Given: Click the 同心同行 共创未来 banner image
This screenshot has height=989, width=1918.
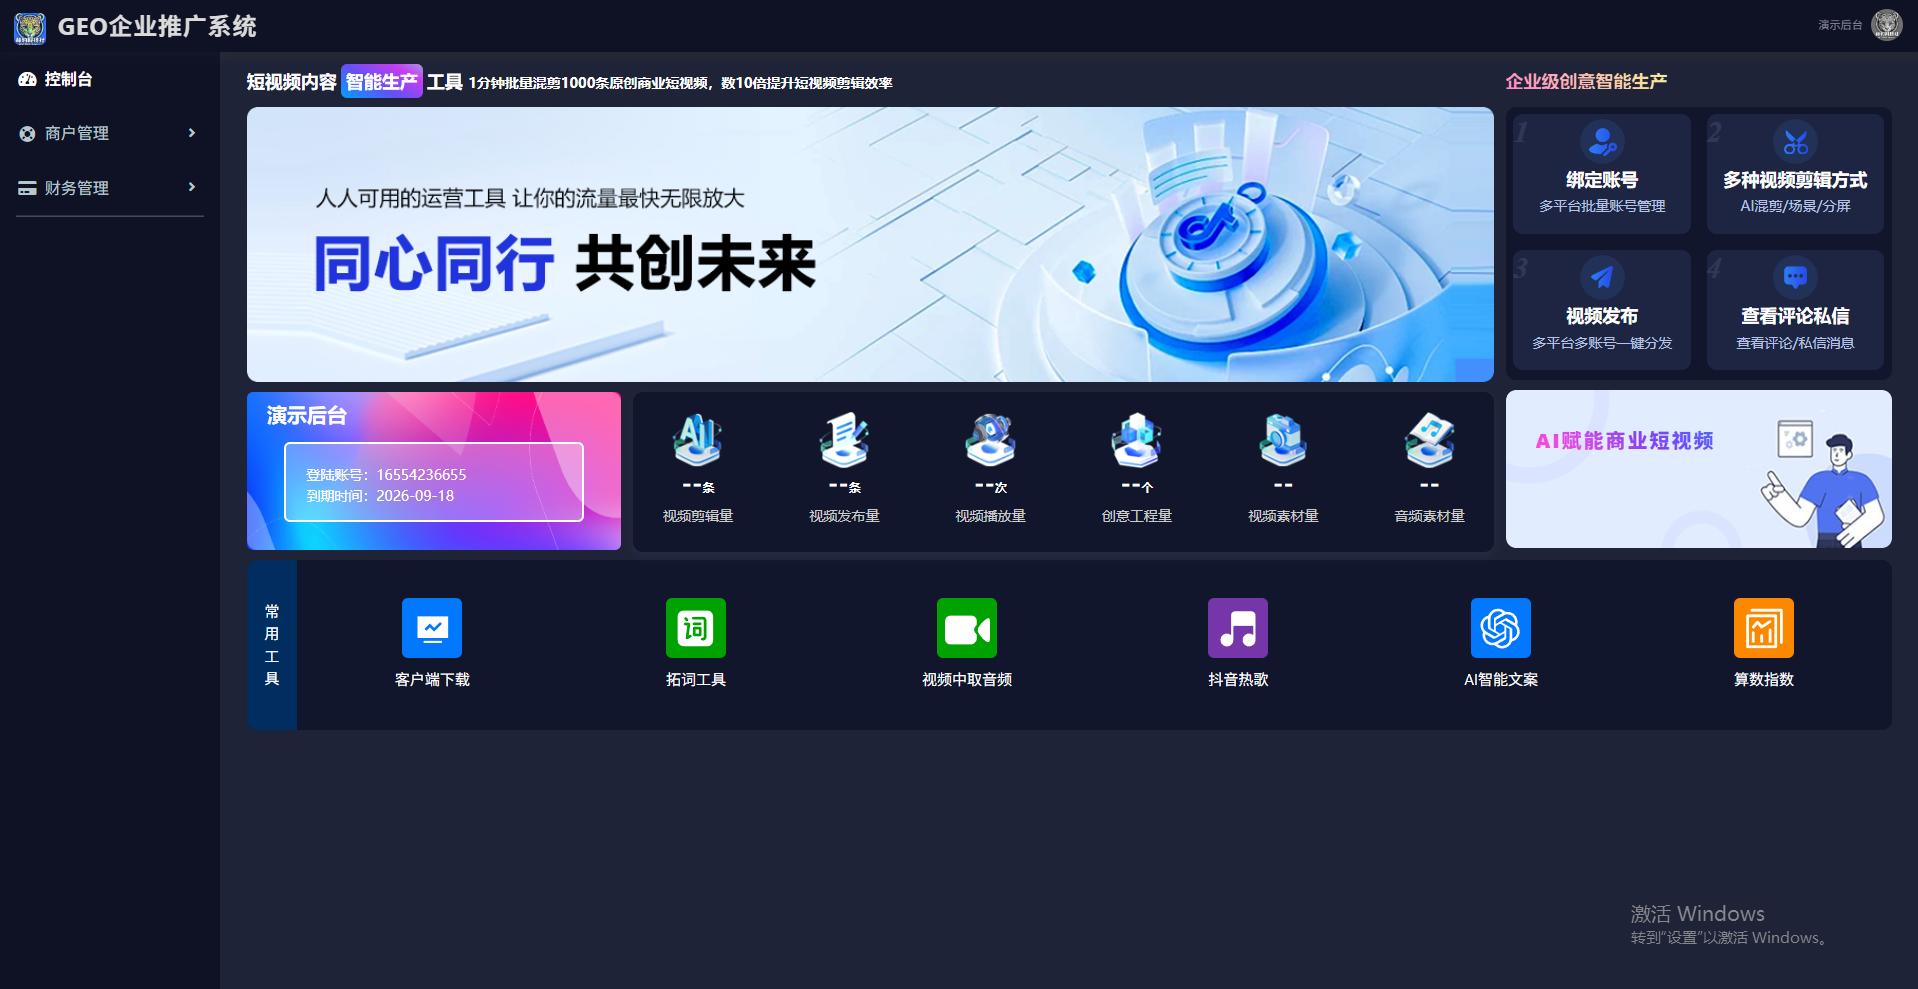Looking at the screenshot, I should [x=870, y=244].
